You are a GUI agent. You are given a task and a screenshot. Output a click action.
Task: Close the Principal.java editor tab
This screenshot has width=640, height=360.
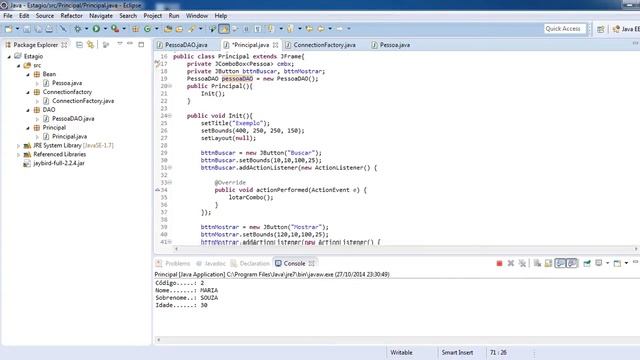276,45
